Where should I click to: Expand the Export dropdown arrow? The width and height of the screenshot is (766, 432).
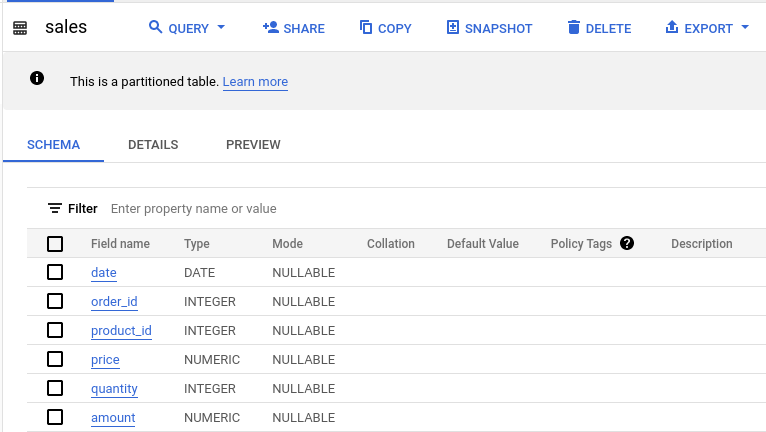point(745,27)
